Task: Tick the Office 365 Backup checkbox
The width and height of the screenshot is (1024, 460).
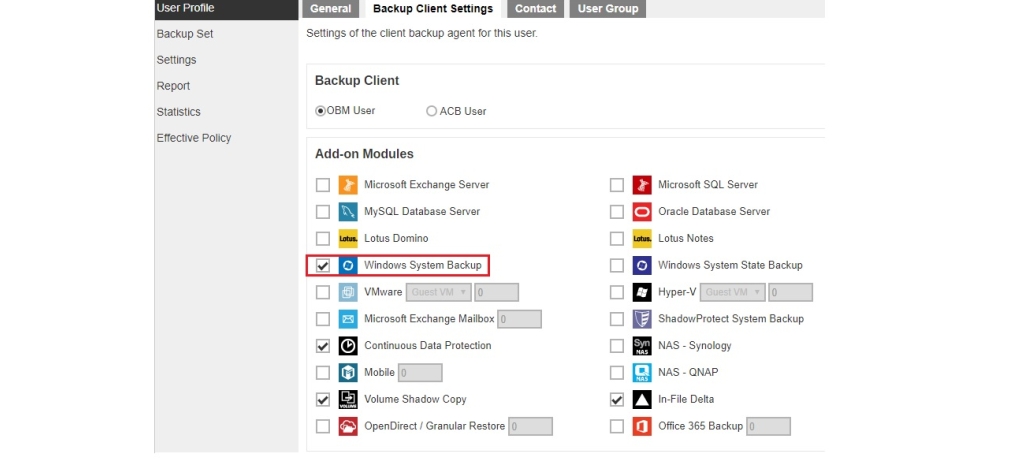Action: (616, 426)
